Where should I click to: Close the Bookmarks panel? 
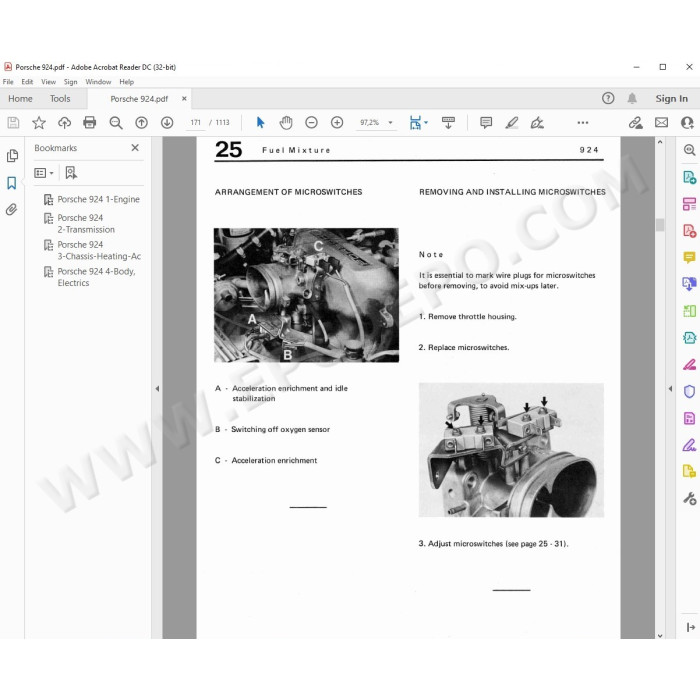[135, 147]
